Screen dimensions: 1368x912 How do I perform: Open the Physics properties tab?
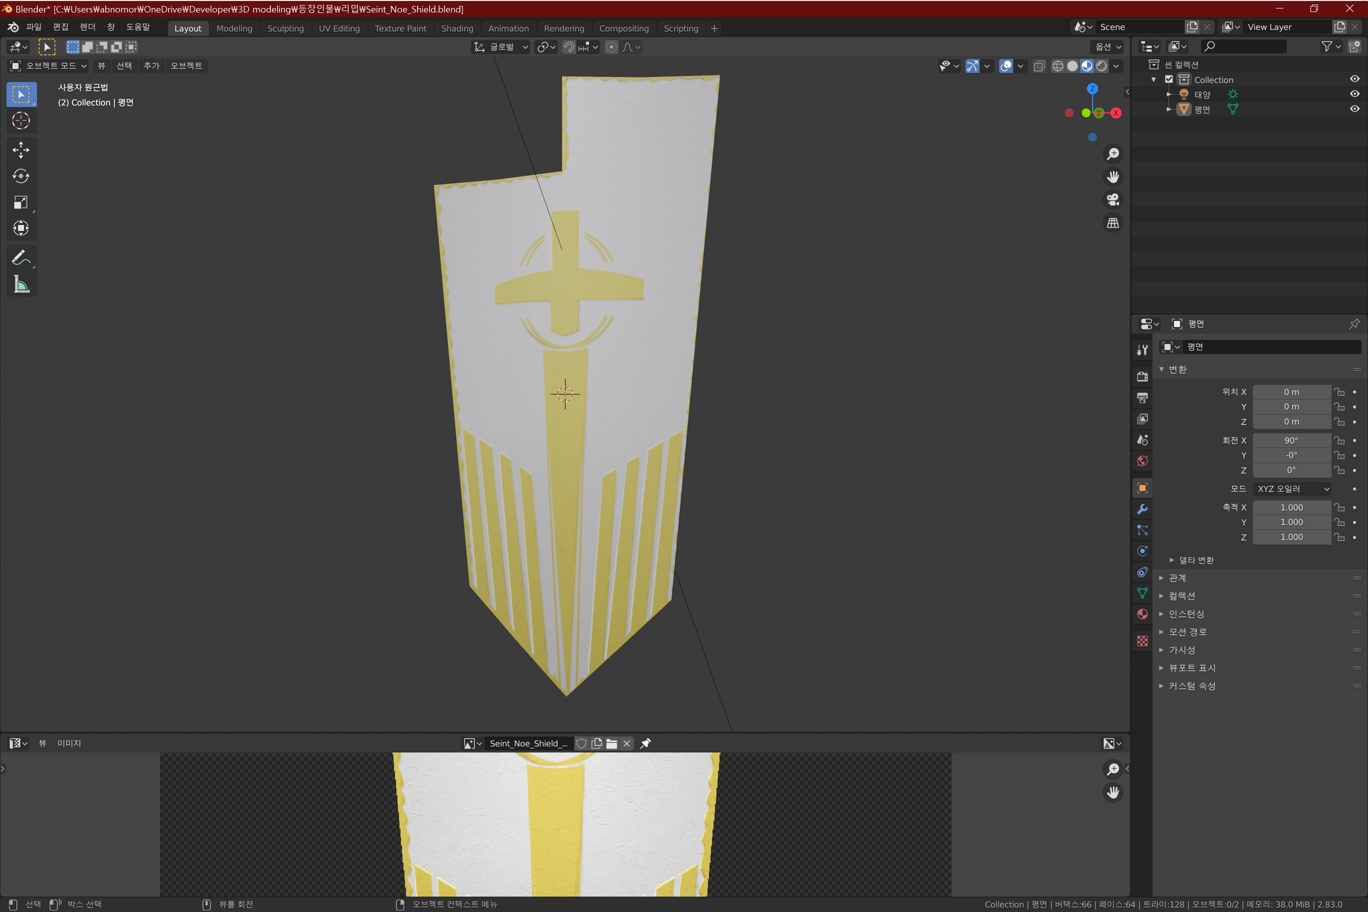coord(1142,551)
